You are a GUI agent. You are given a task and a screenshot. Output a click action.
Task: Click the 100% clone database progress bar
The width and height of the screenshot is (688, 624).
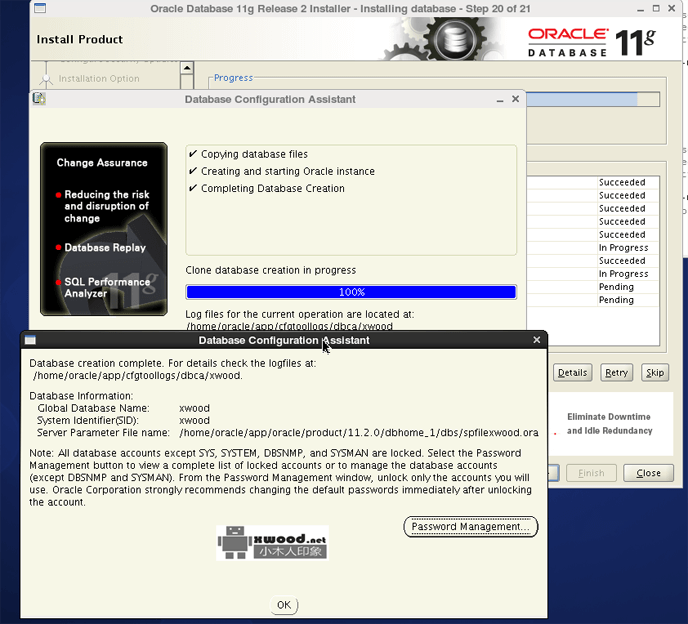click(351, 292)
